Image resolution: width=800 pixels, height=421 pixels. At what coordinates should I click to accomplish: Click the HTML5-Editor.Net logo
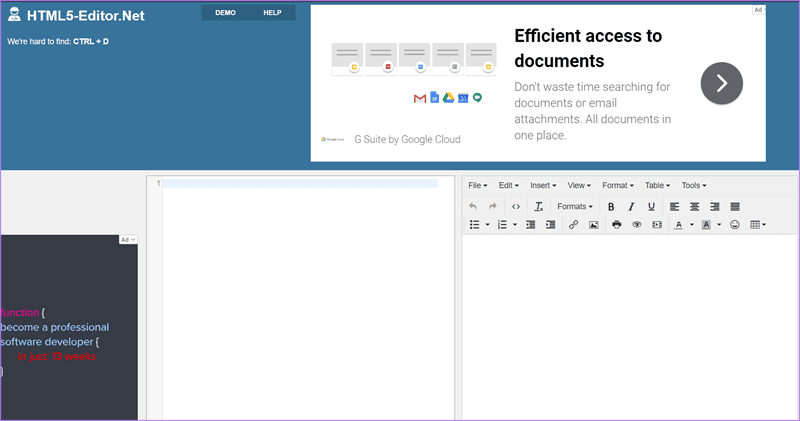tap(77, 15)
